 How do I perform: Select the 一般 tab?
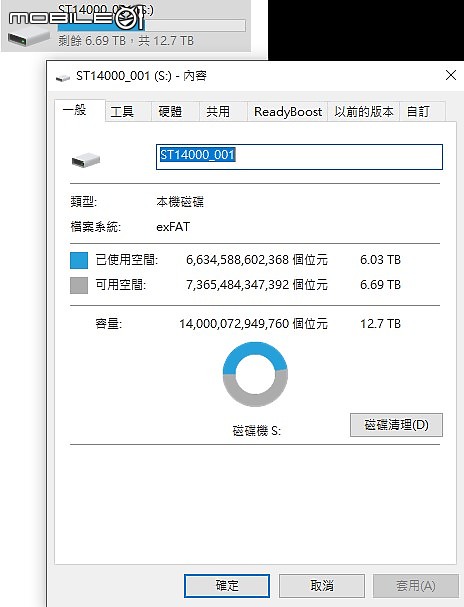coord(80,110)
